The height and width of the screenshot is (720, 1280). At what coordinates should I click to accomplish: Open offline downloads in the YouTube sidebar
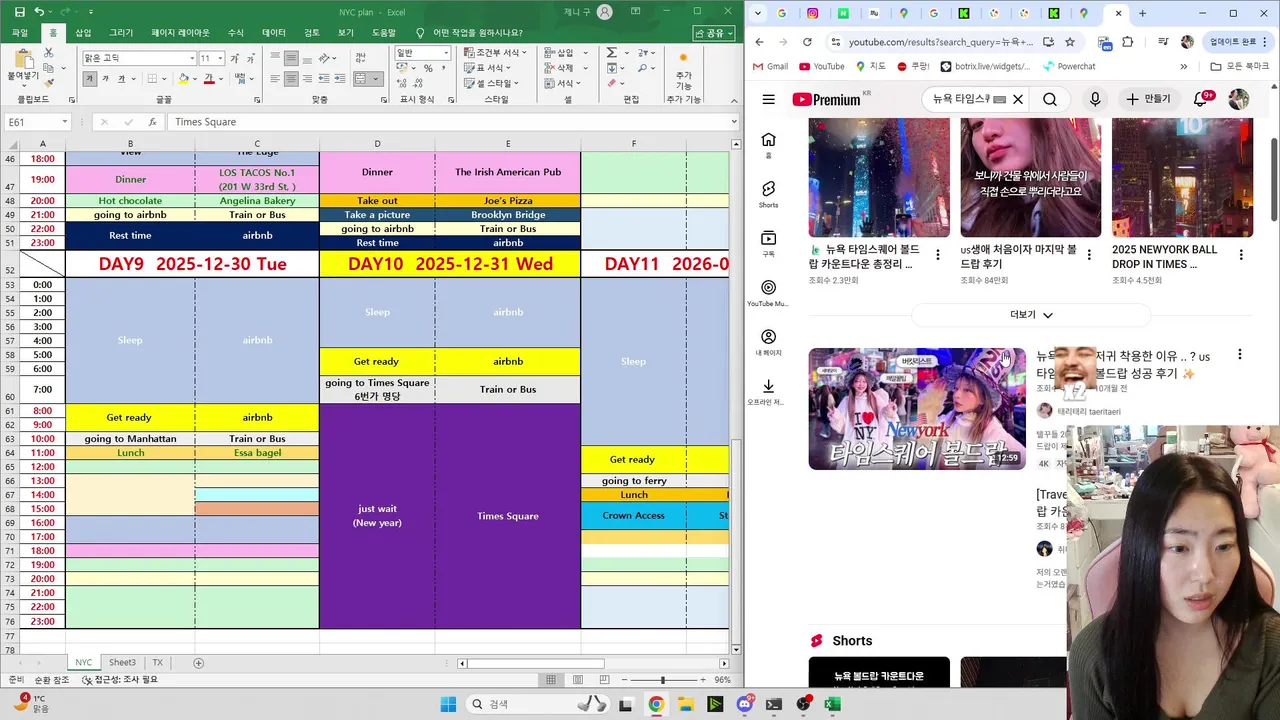tap(768, 391)
